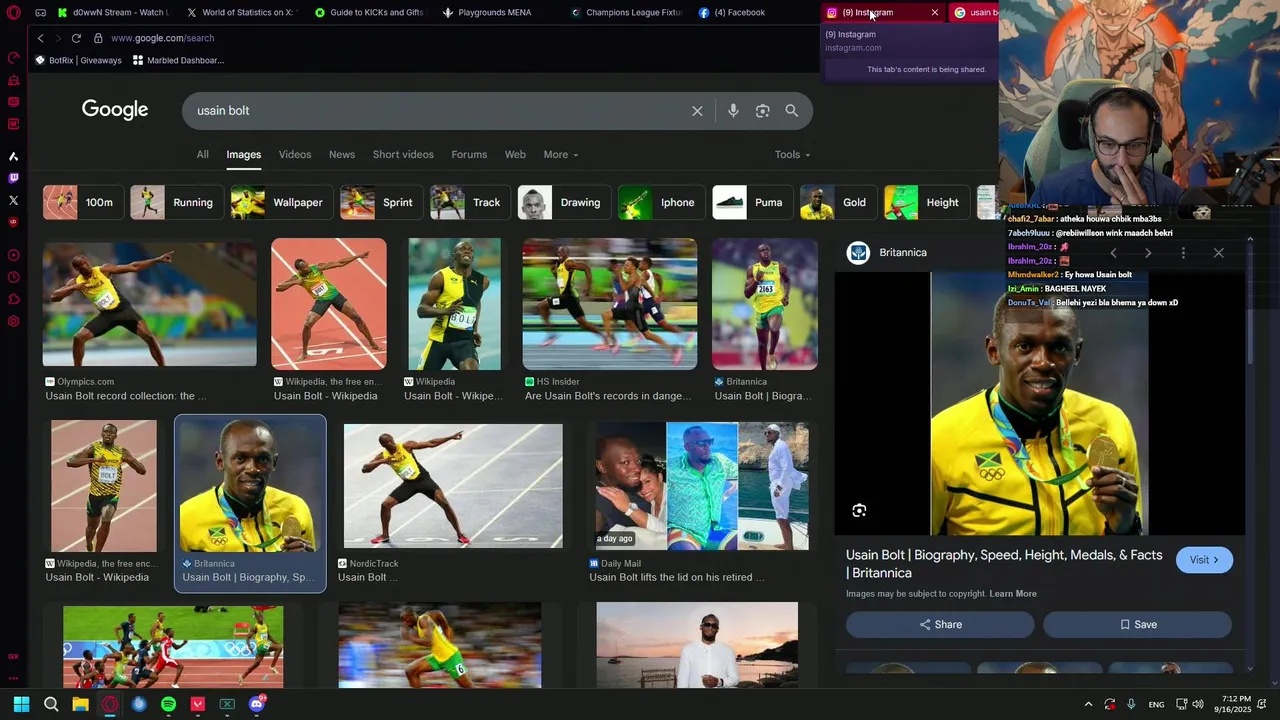Close the Britannica image preview panel
This screenshot has height=720, width=1280.
1218,253
